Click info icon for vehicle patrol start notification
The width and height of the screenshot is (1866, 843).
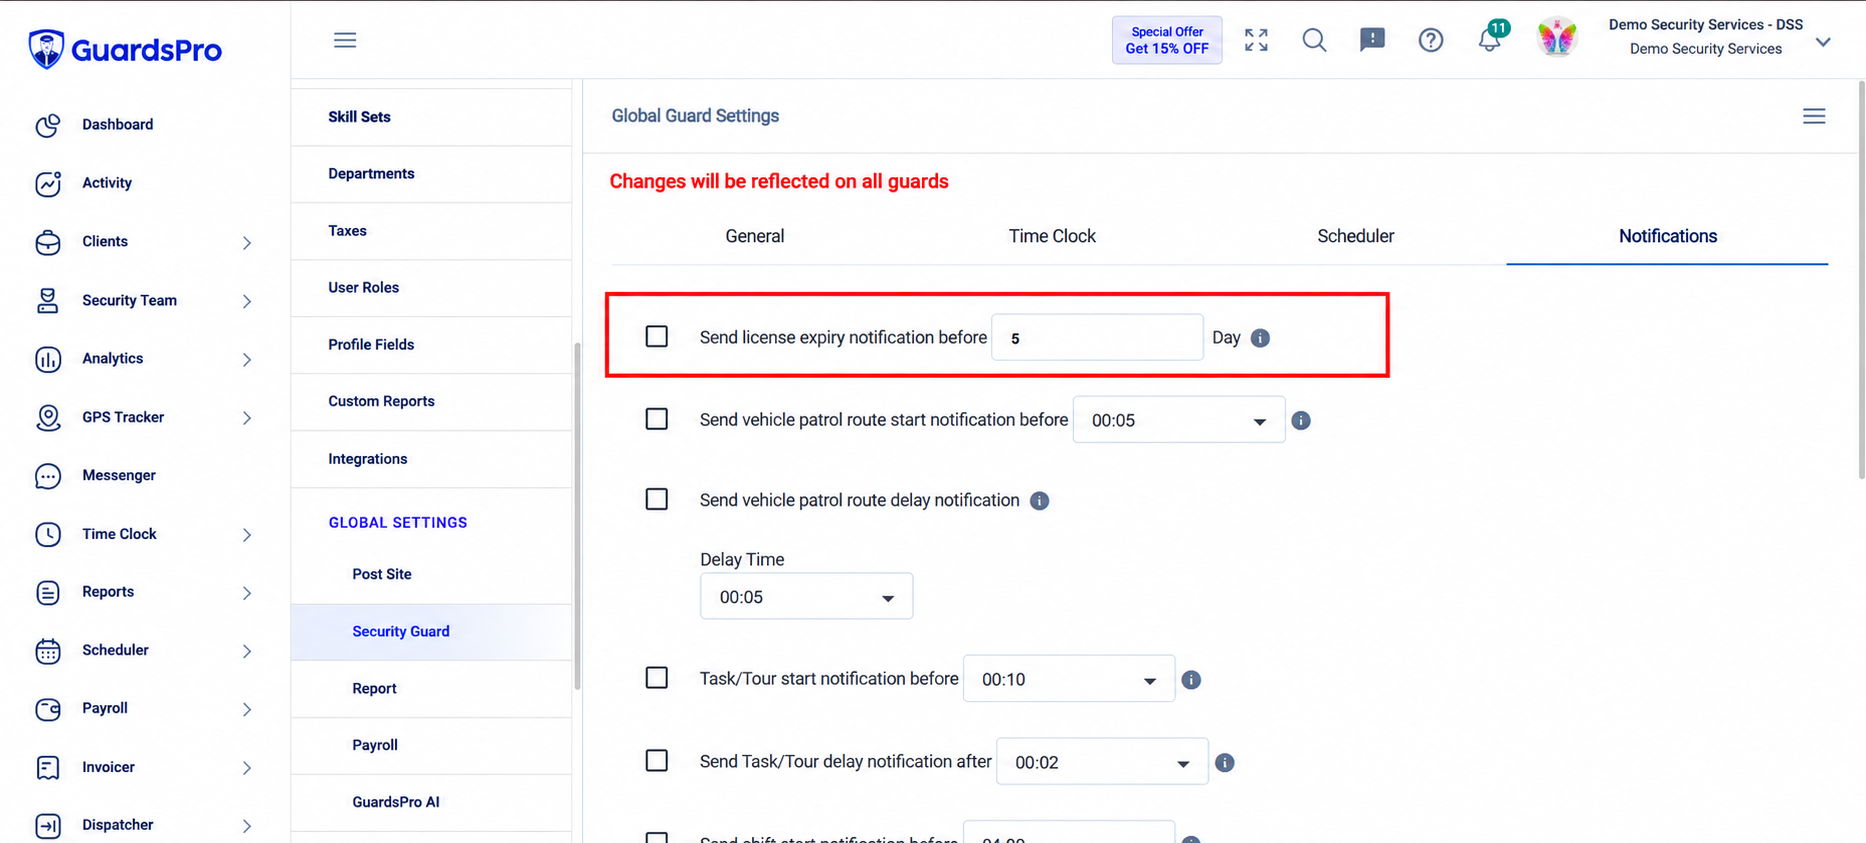tap(1301, 421)
